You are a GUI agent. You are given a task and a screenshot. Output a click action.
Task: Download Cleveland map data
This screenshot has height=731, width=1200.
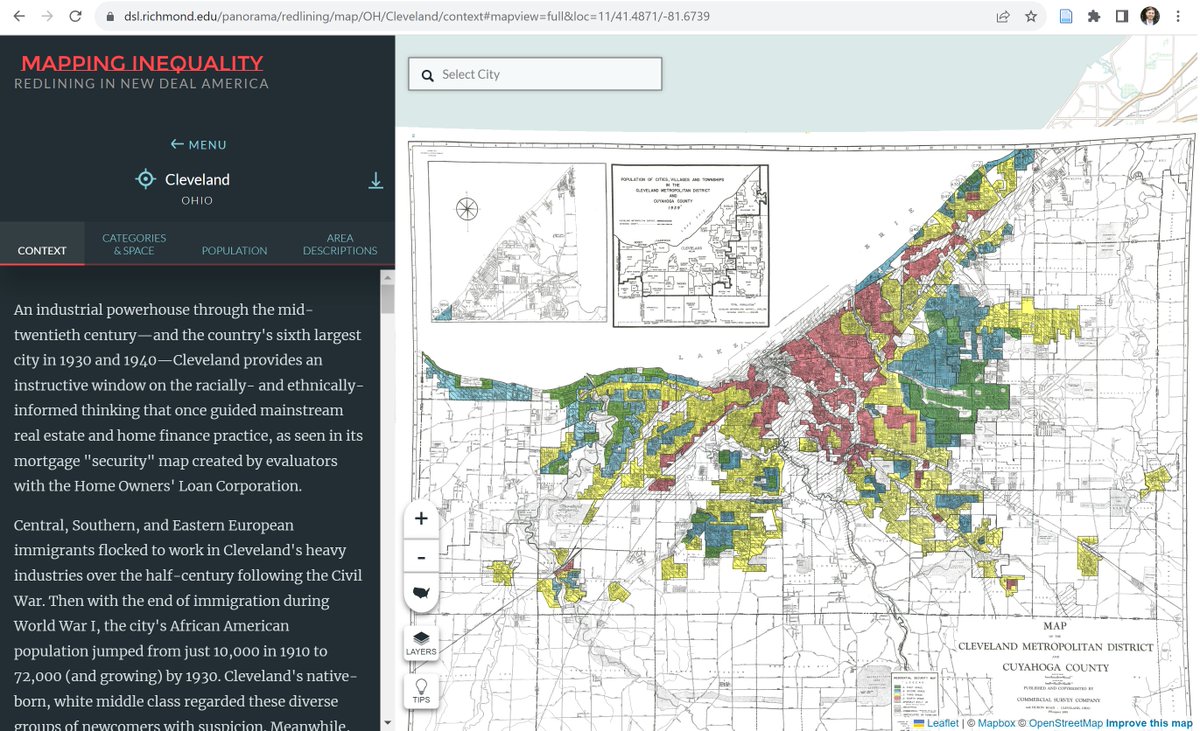376,180
